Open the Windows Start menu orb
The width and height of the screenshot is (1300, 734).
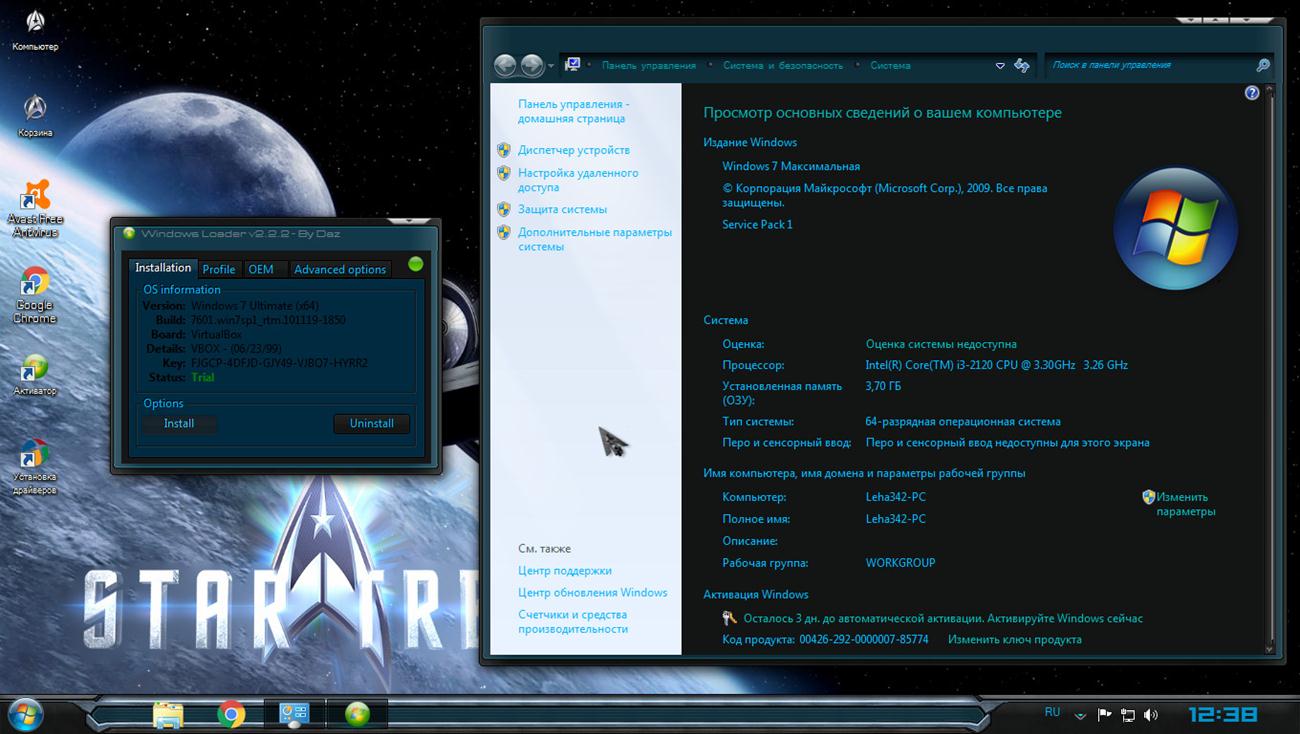(24, 714)
